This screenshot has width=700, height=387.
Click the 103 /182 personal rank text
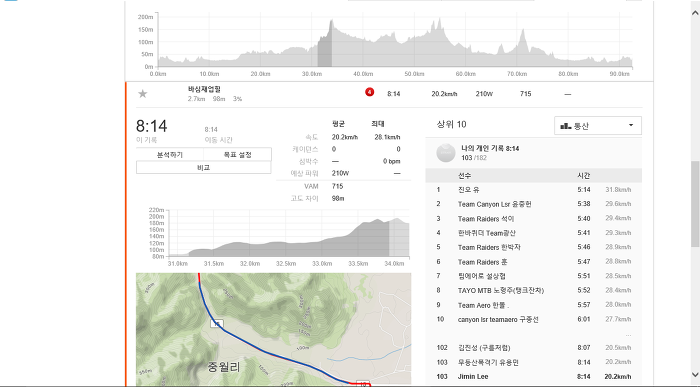point(474,158)
